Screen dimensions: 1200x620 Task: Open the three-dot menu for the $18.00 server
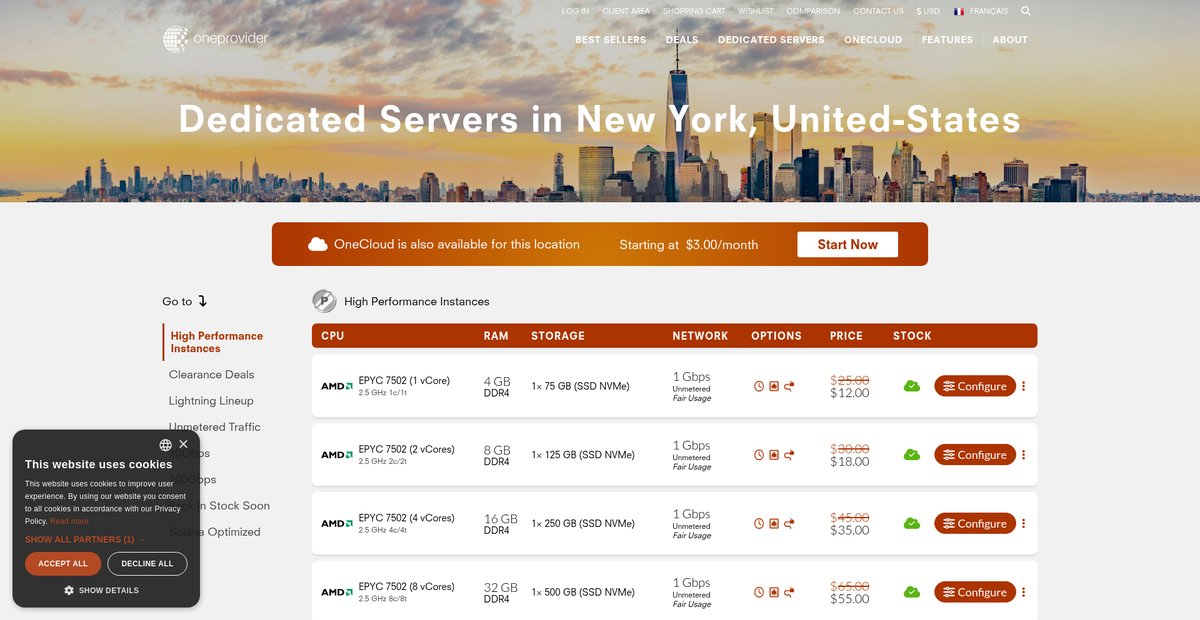[1023, 455]
